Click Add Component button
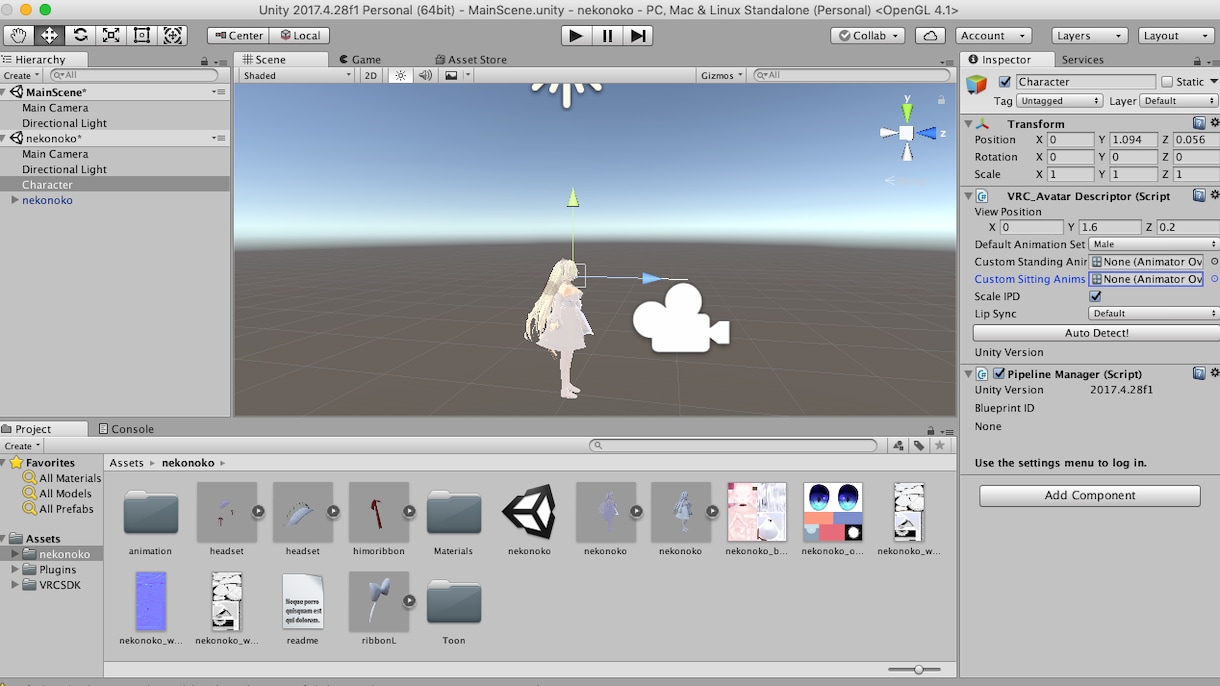Viewport: 1220px width, 686px height. (x=1089, y=495)
